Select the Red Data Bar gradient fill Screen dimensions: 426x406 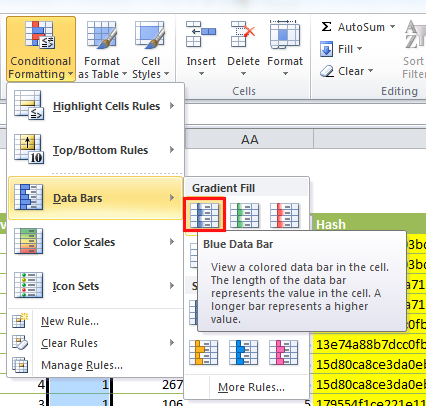[x=284, y=215]
